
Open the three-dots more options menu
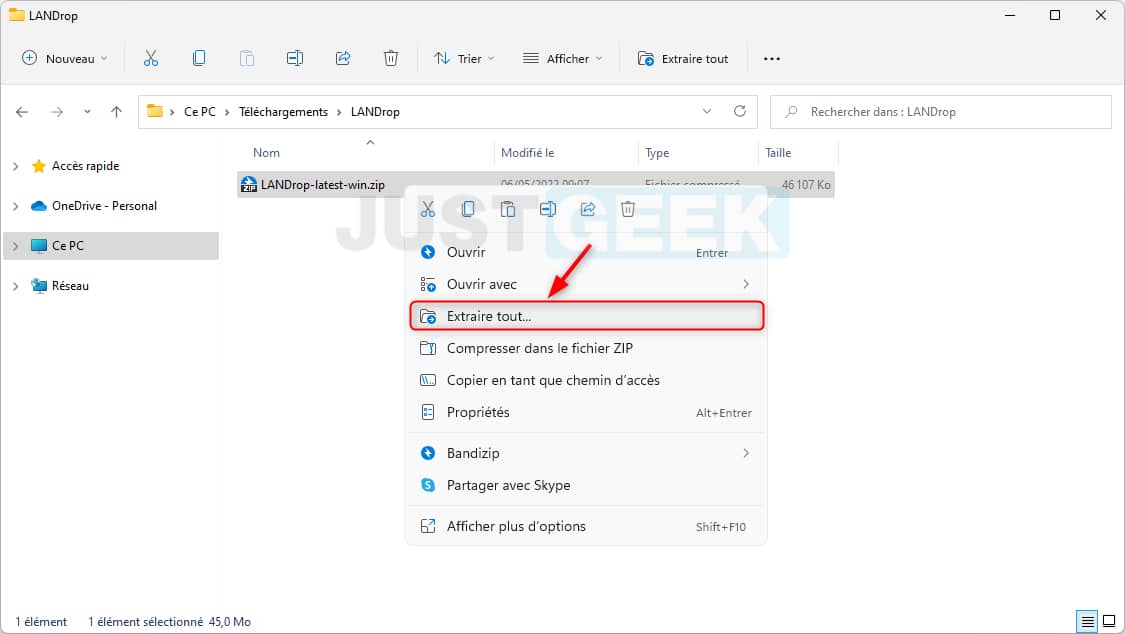[772, 59]
